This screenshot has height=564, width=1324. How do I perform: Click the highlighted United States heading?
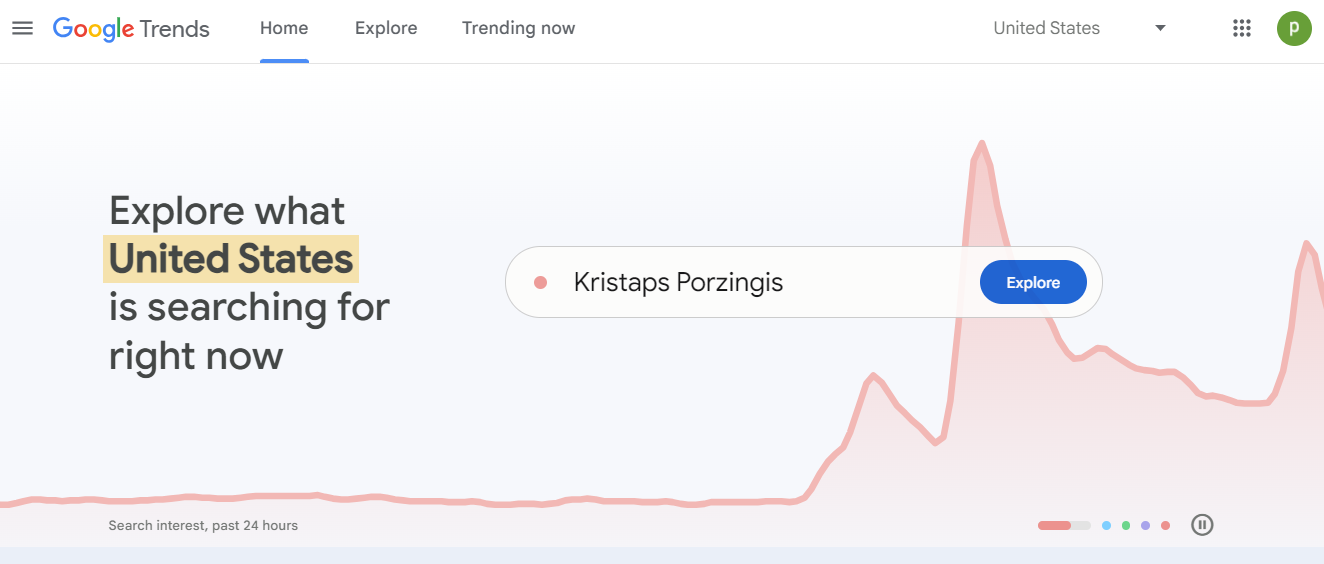pyautogui.click(x=231, y=259)
